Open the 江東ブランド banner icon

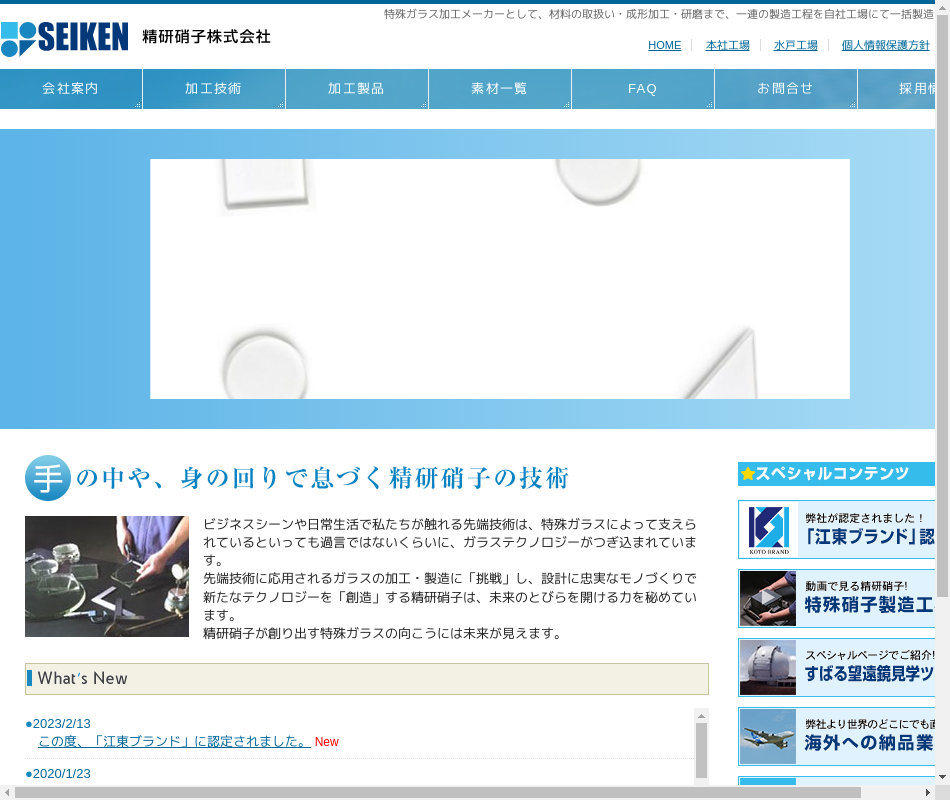pyautogui.click(x=768, y=530)
